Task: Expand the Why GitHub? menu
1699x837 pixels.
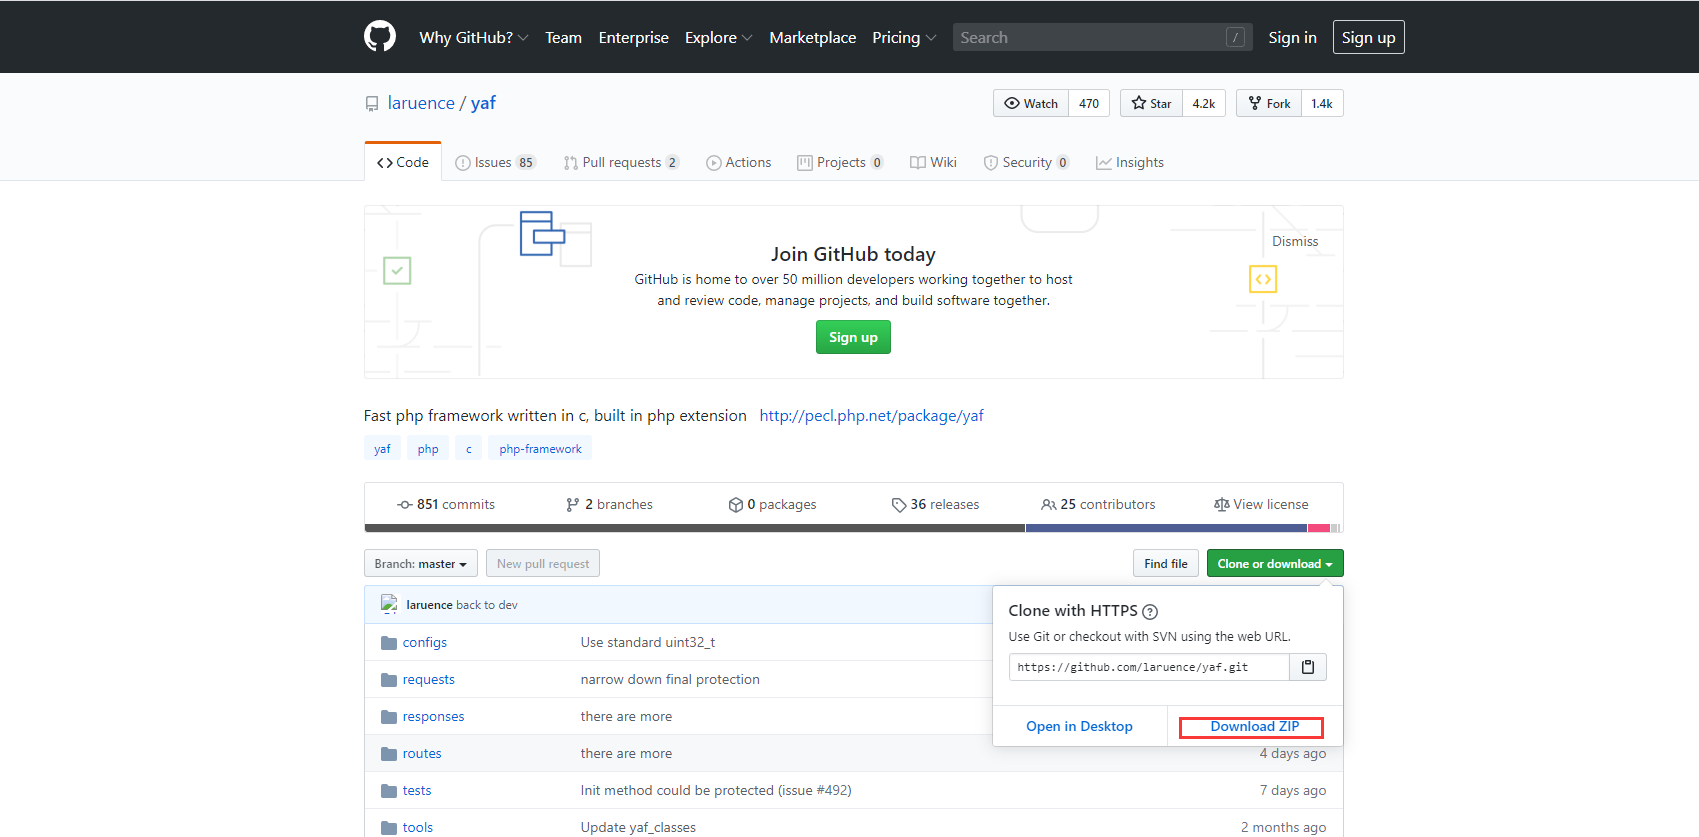Action: click(473, 37)
